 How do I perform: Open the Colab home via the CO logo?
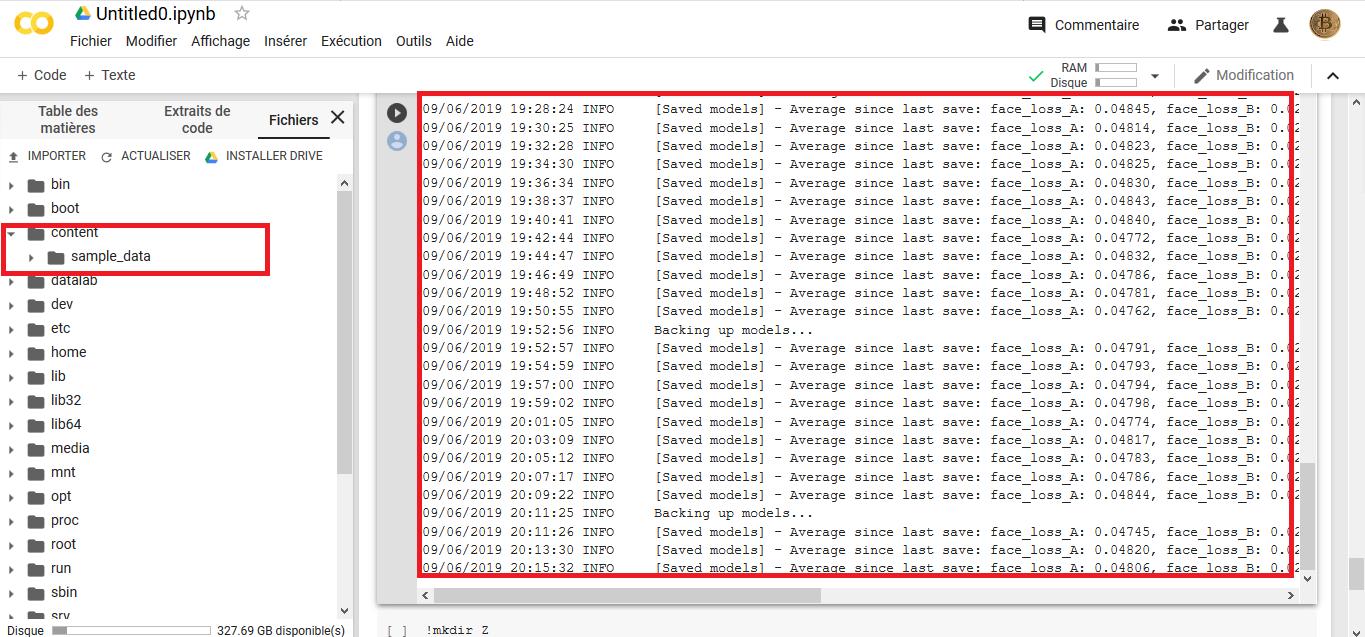[33, 24]
